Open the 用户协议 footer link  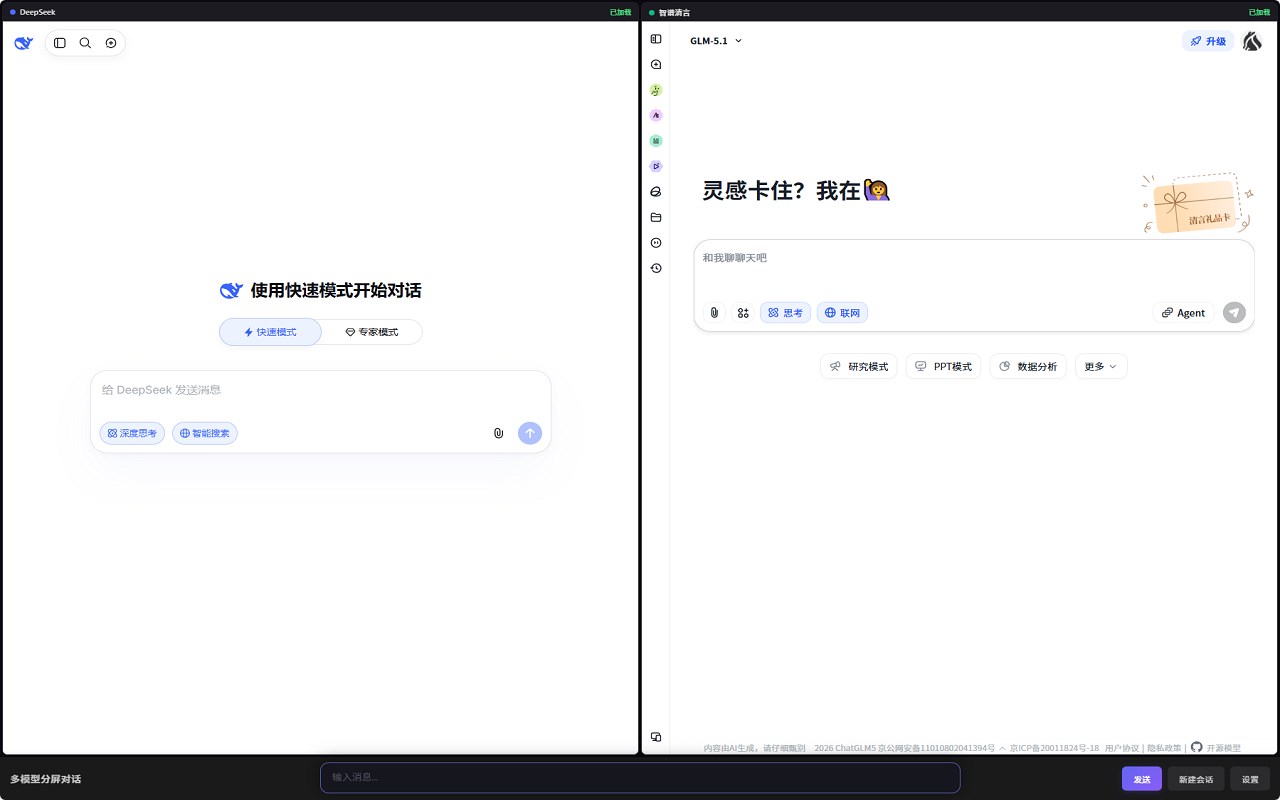[x=1122, y=748]
